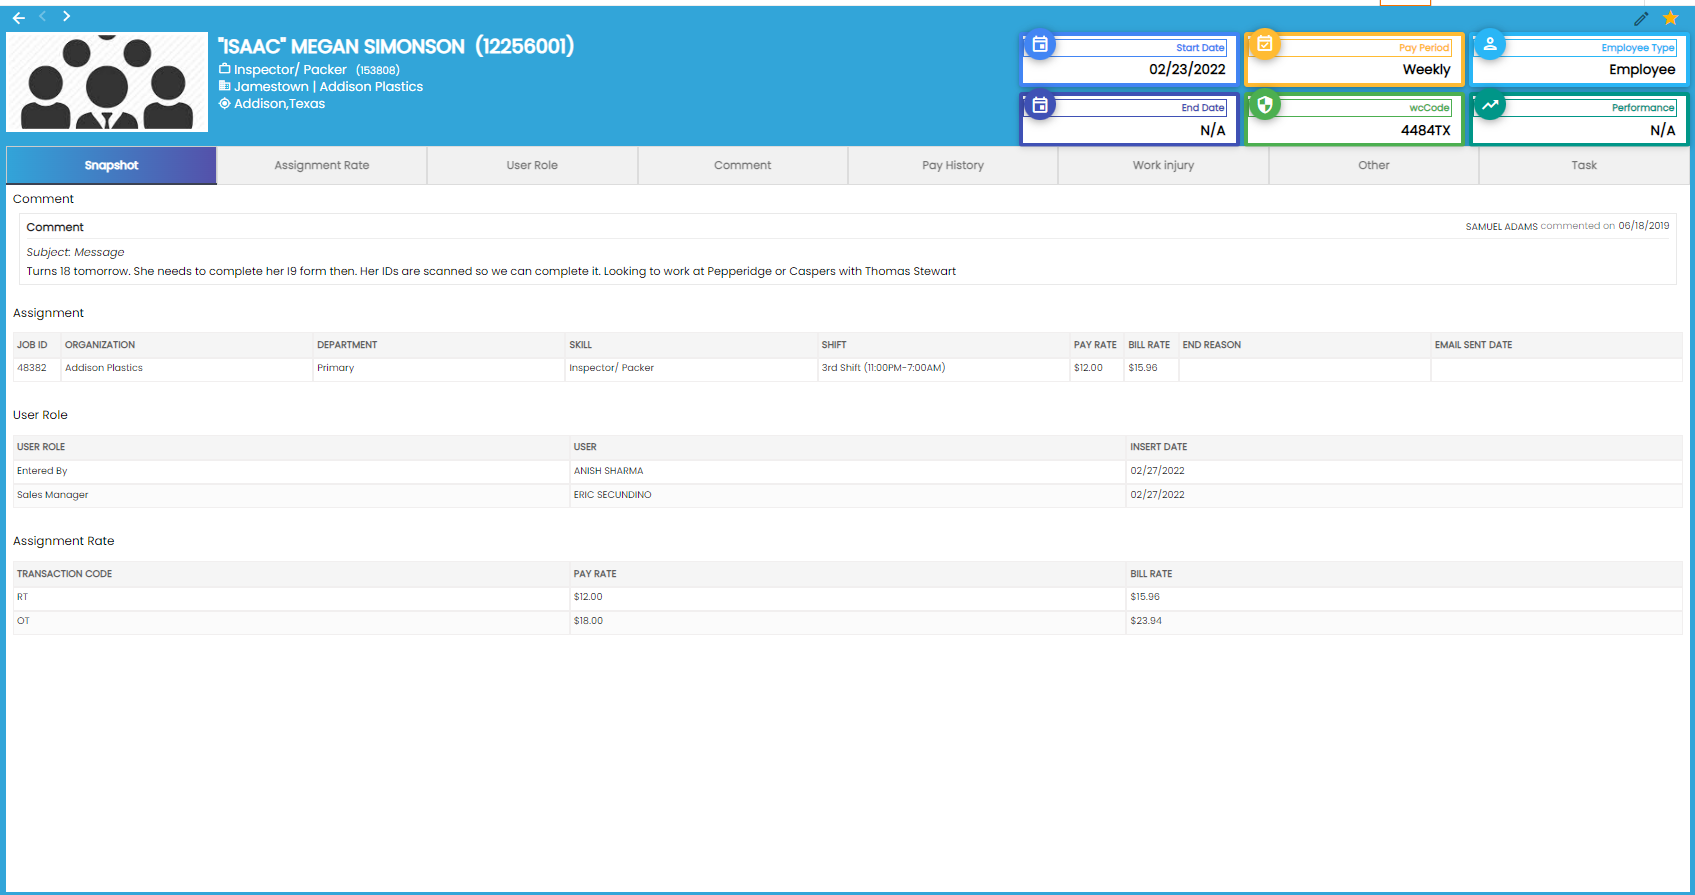
Task: Click the End Date card value N/A
Action: tap(1213, 130)
